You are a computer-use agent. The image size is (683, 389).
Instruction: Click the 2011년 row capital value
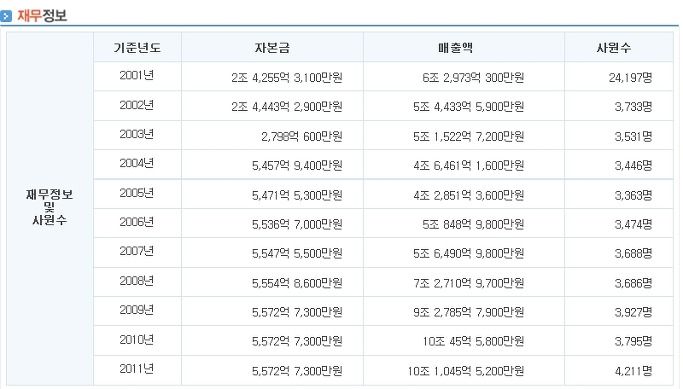pyautogui.click(x=298, y=371)
